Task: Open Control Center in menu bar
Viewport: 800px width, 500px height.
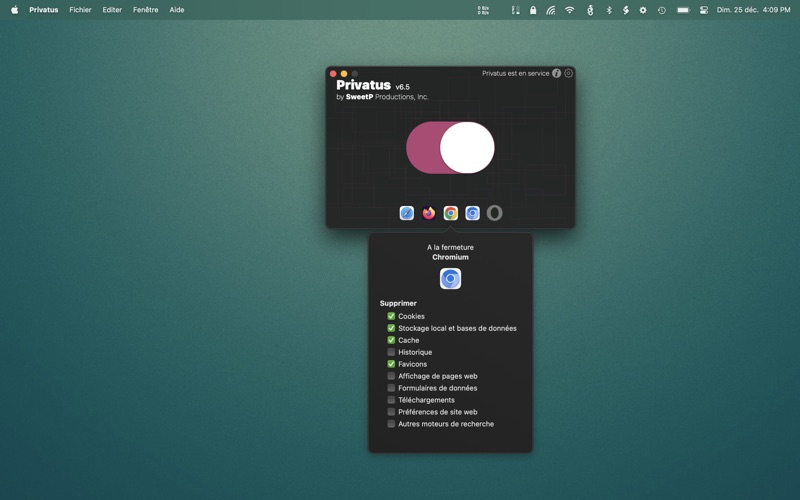Action: click(x=704, y=10)
